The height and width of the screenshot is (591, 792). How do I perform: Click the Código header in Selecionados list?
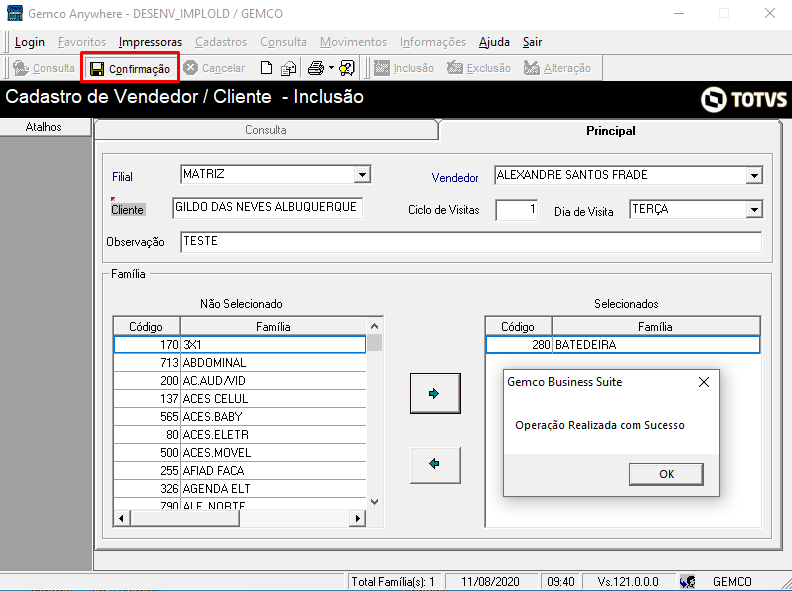pyautogui.click(x=518, y=327)
